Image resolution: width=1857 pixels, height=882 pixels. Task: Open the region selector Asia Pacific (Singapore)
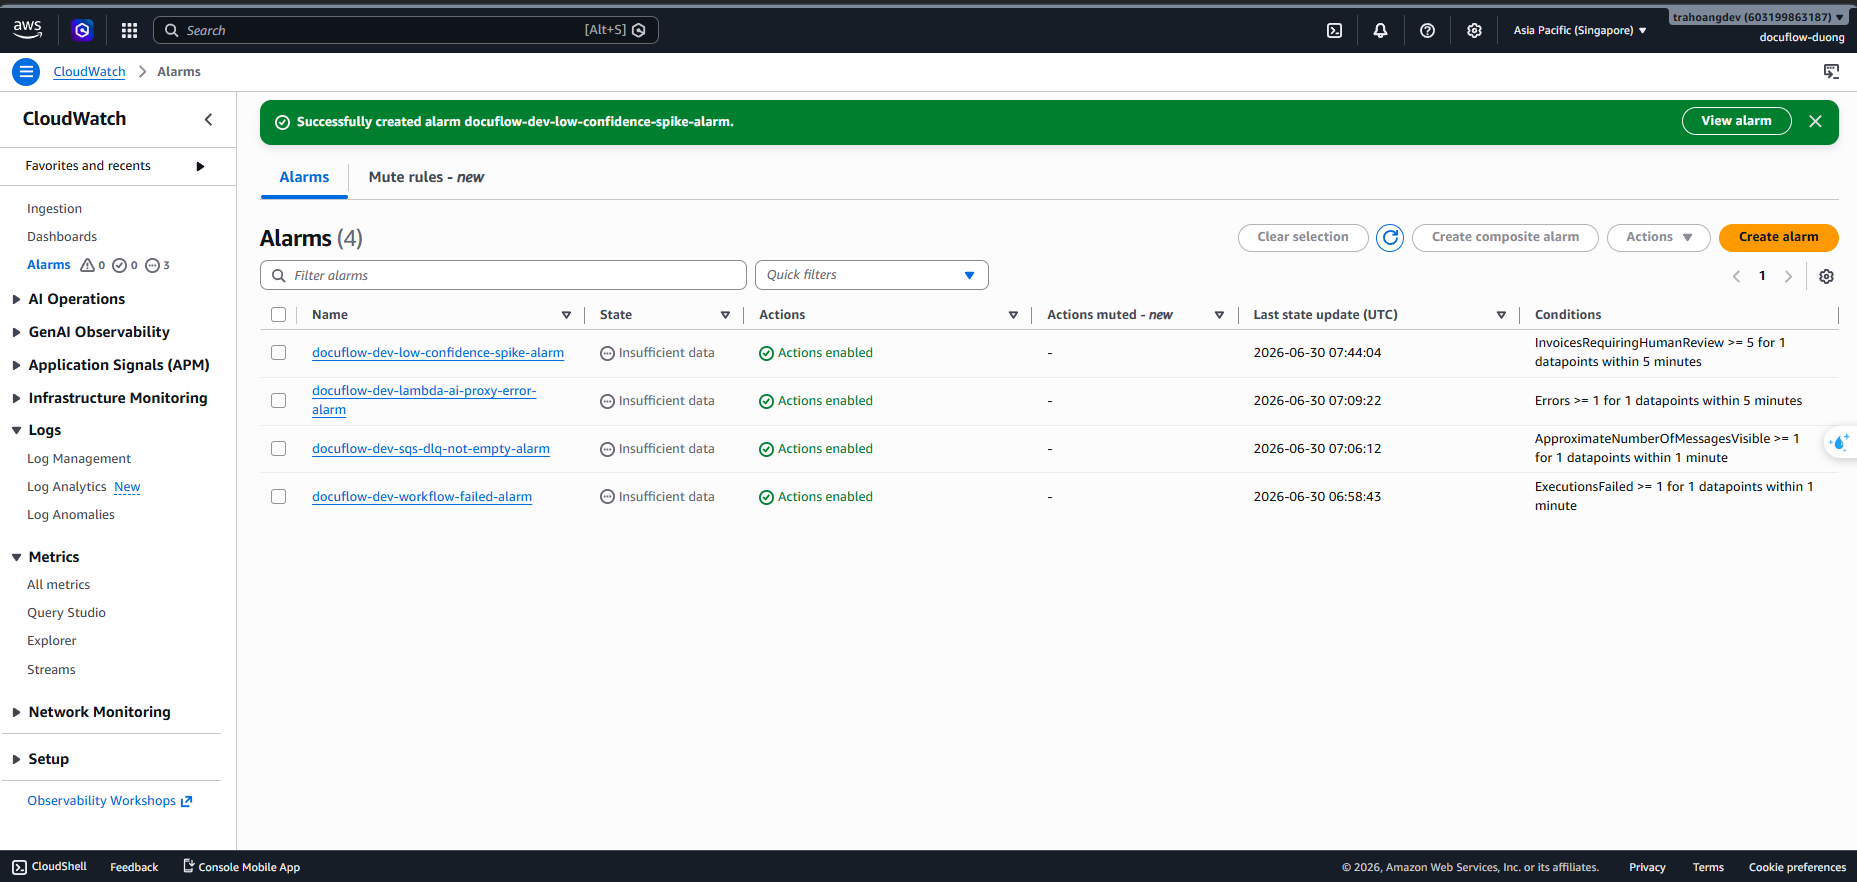1580,30
